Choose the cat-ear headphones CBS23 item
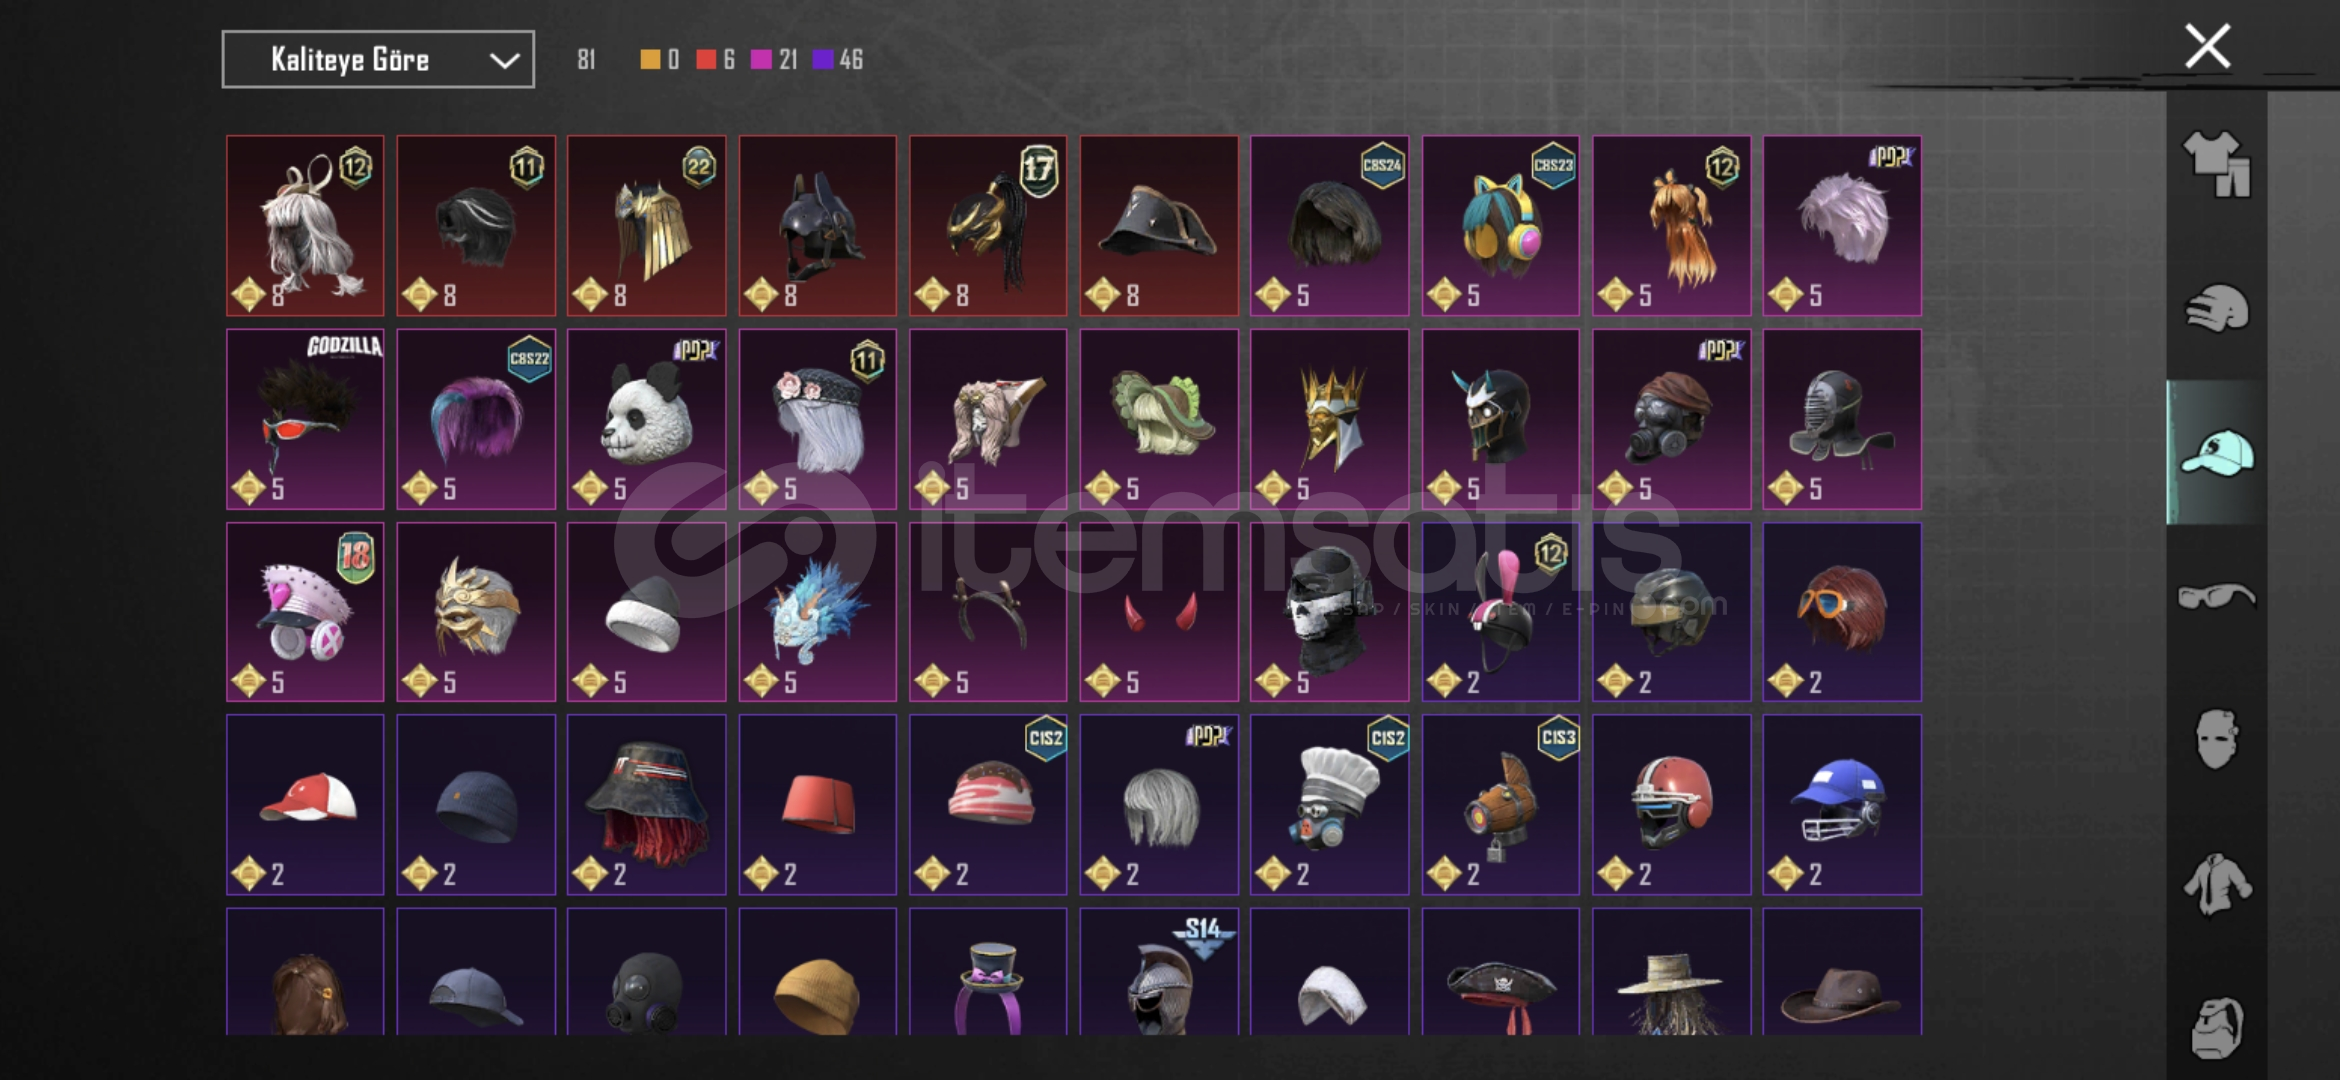Viewport: 2340px width, 1080px height. click(1500, 226)
